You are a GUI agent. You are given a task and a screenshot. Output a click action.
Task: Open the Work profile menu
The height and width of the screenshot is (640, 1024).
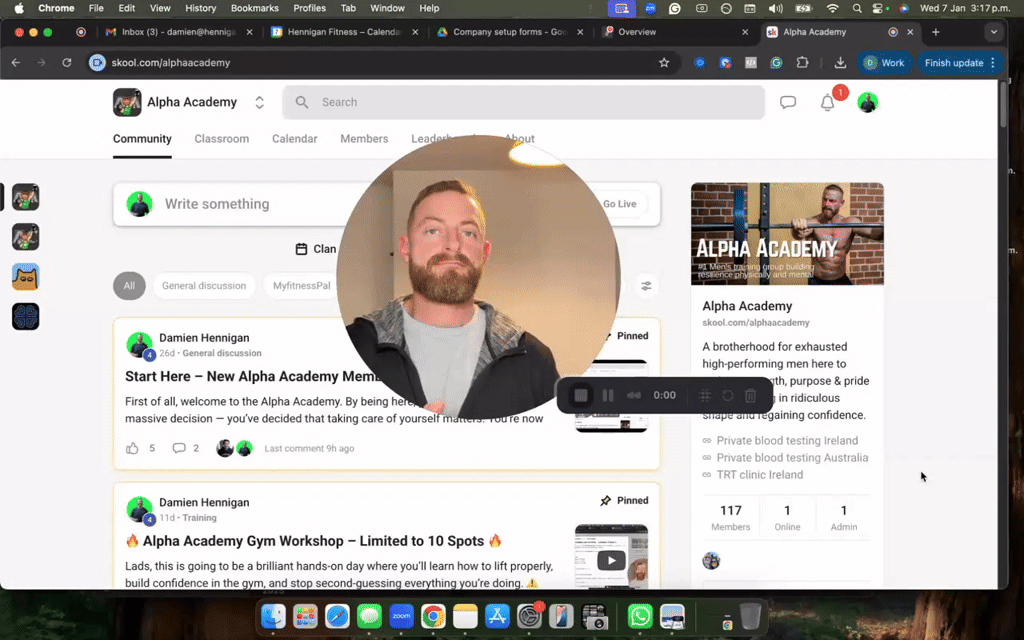pos(884,63)
